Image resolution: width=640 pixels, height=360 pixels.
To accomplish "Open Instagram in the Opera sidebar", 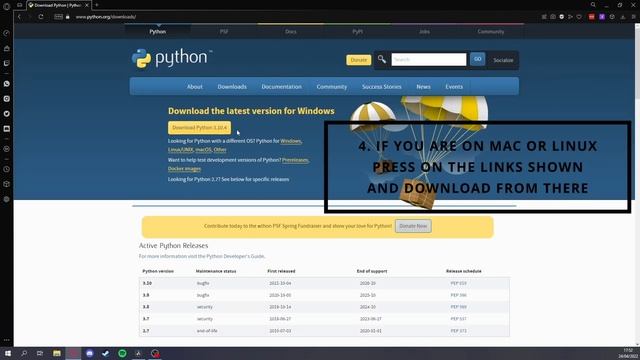I will 7,99.
